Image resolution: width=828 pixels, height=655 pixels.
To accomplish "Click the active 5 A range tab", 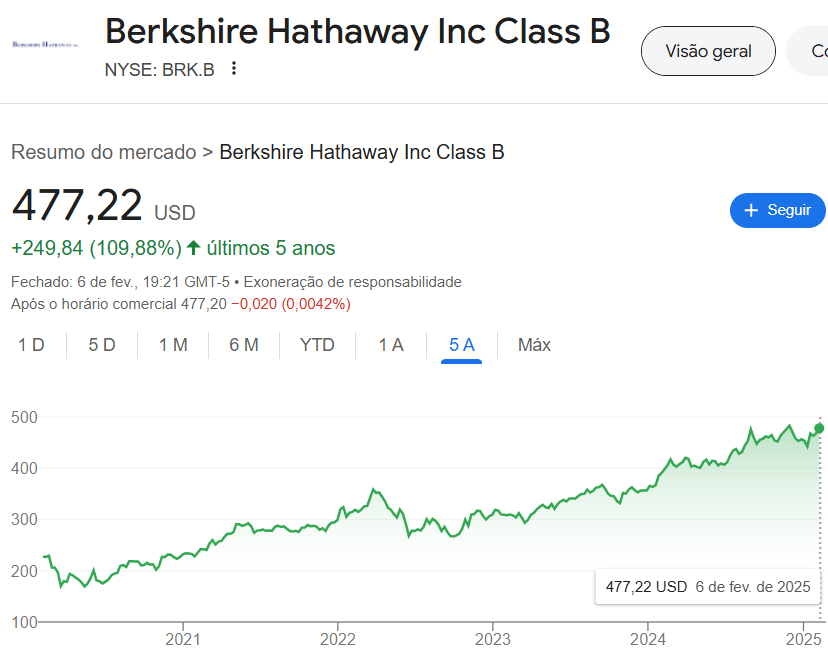I will pos(462,345).
